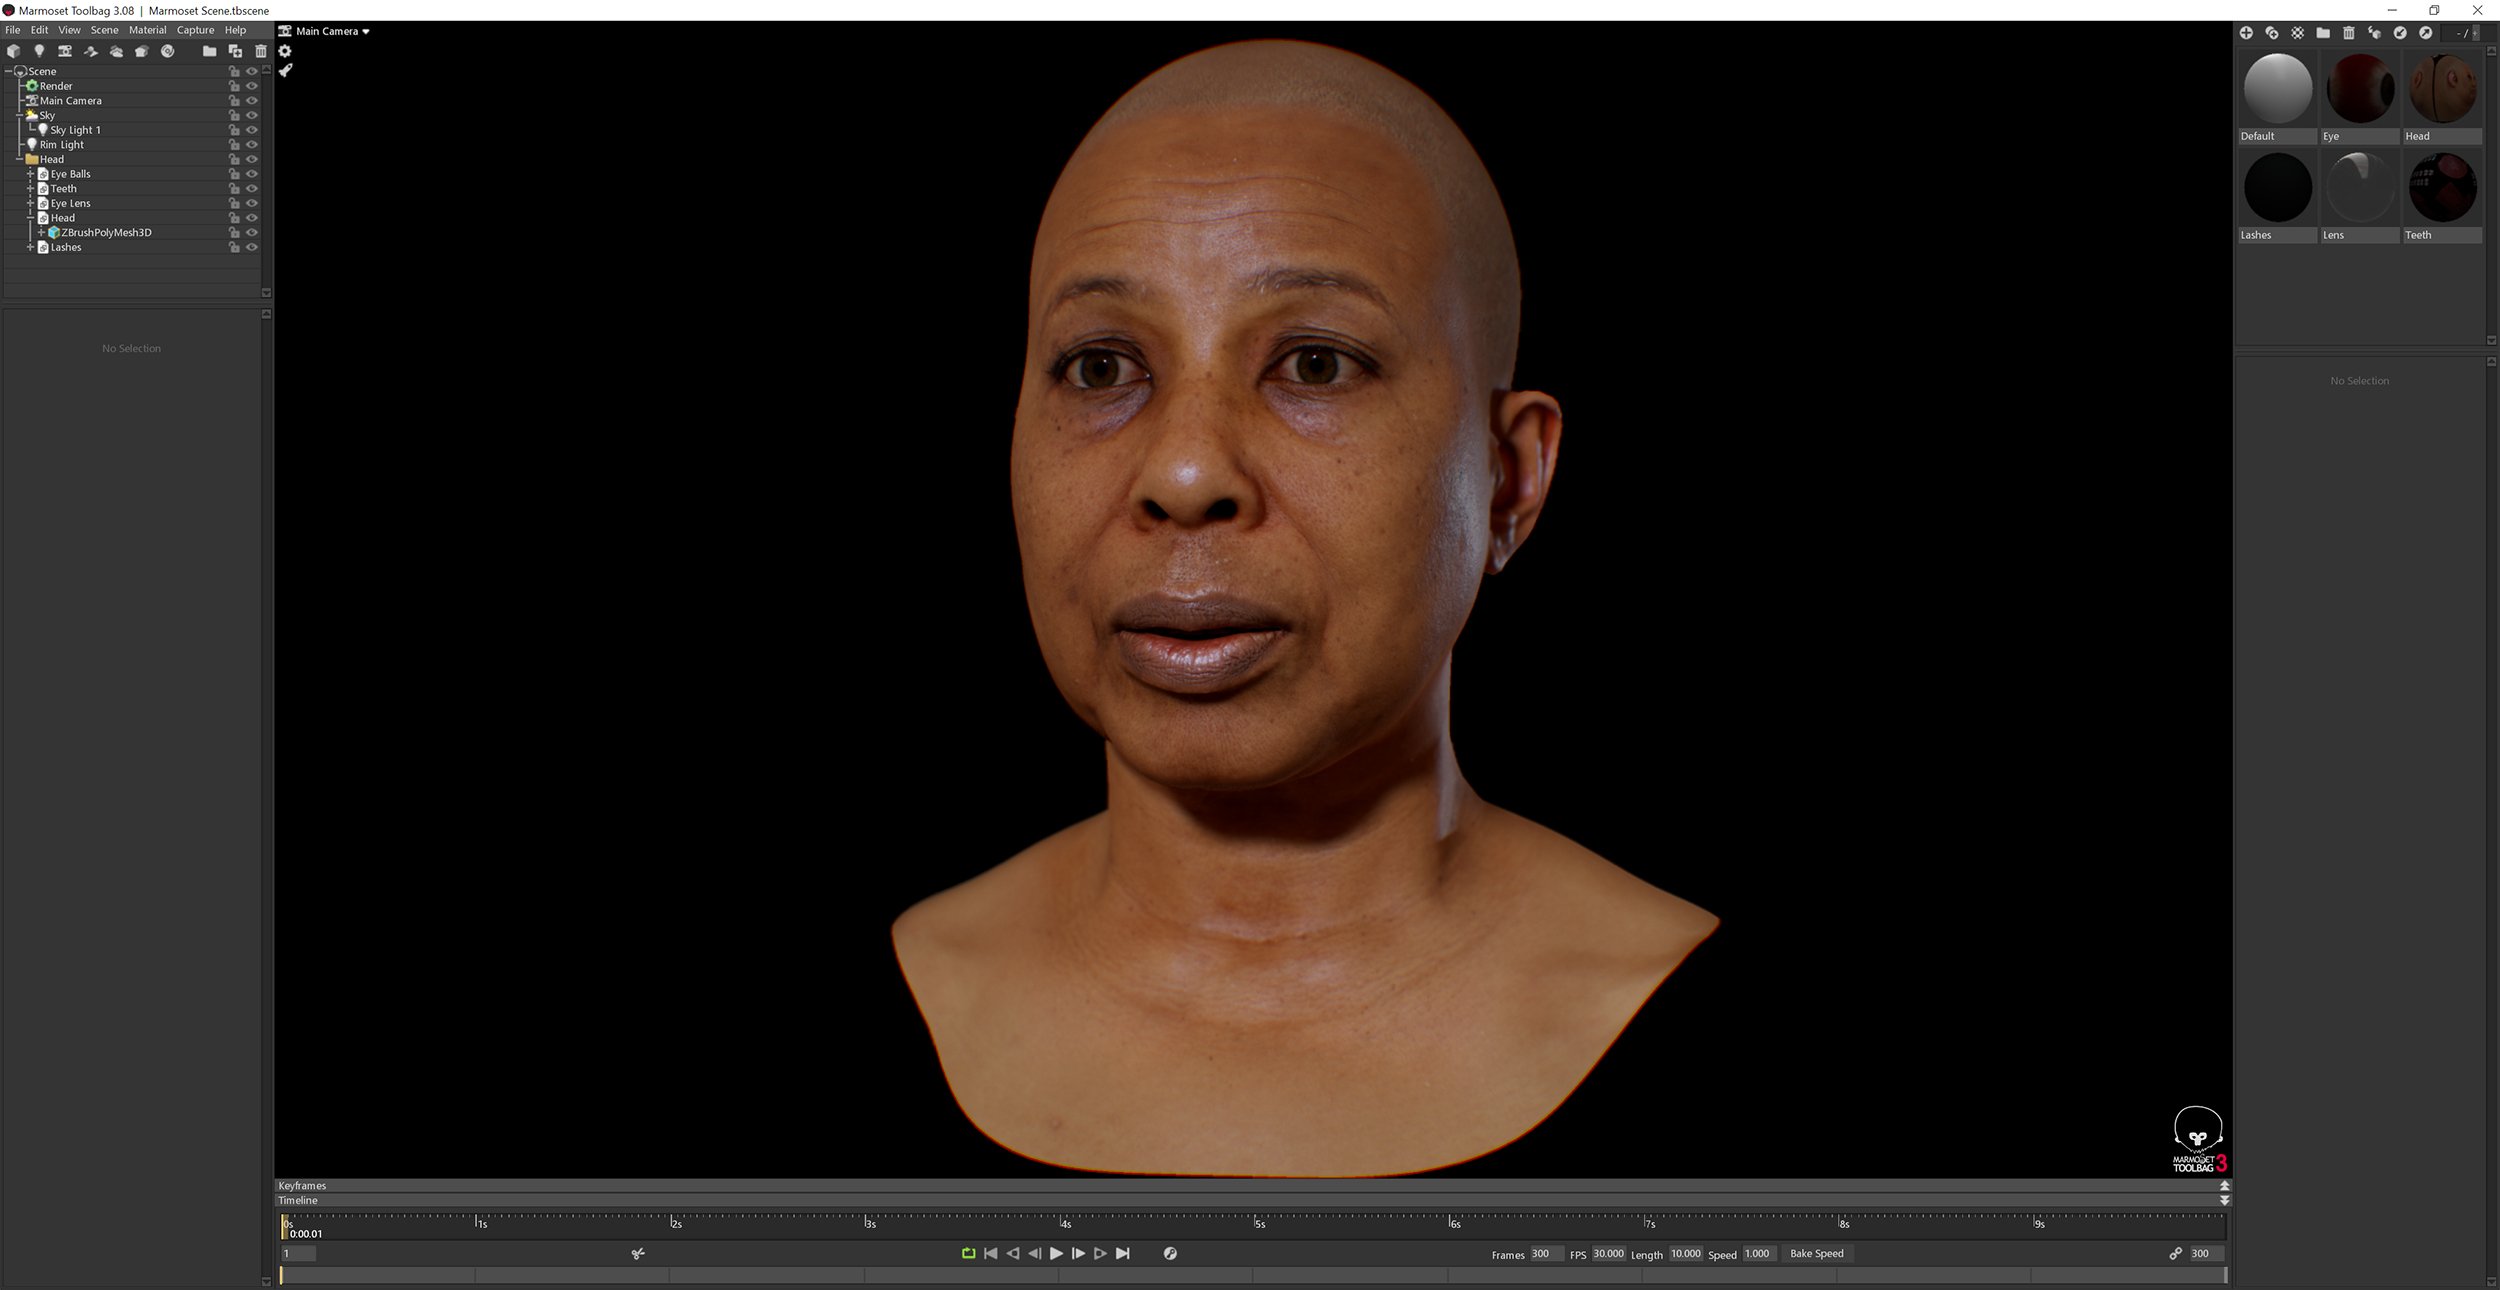
Task: Click the Bake Speed button
Action: (1817, 1253)
